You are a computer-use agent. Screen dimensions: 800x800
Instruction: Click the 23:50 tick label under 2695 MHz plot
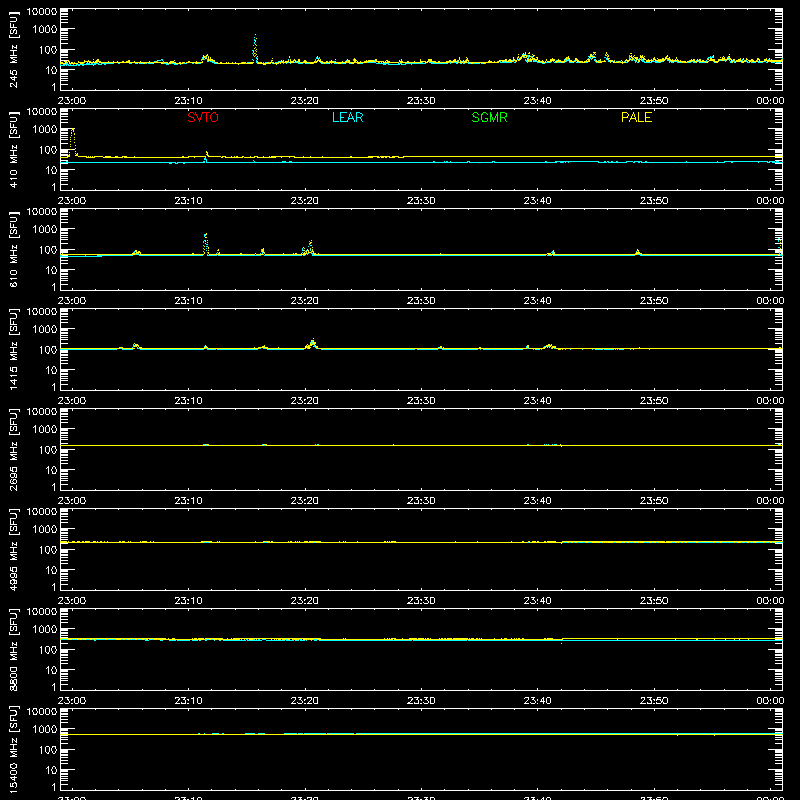[x=654, y=501]
